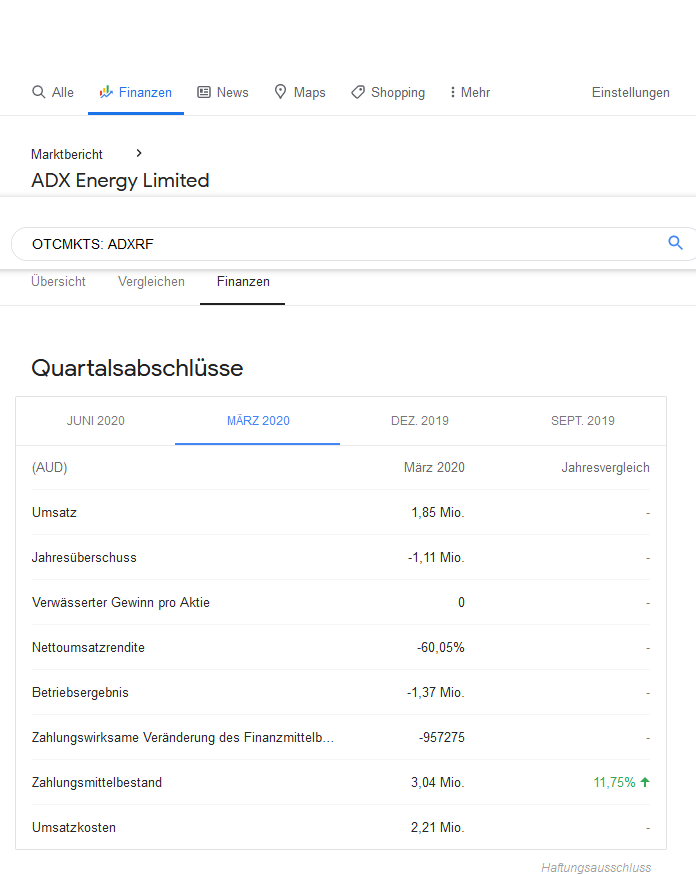Show the DEZ. 2019 quarter results

(420, 421)
